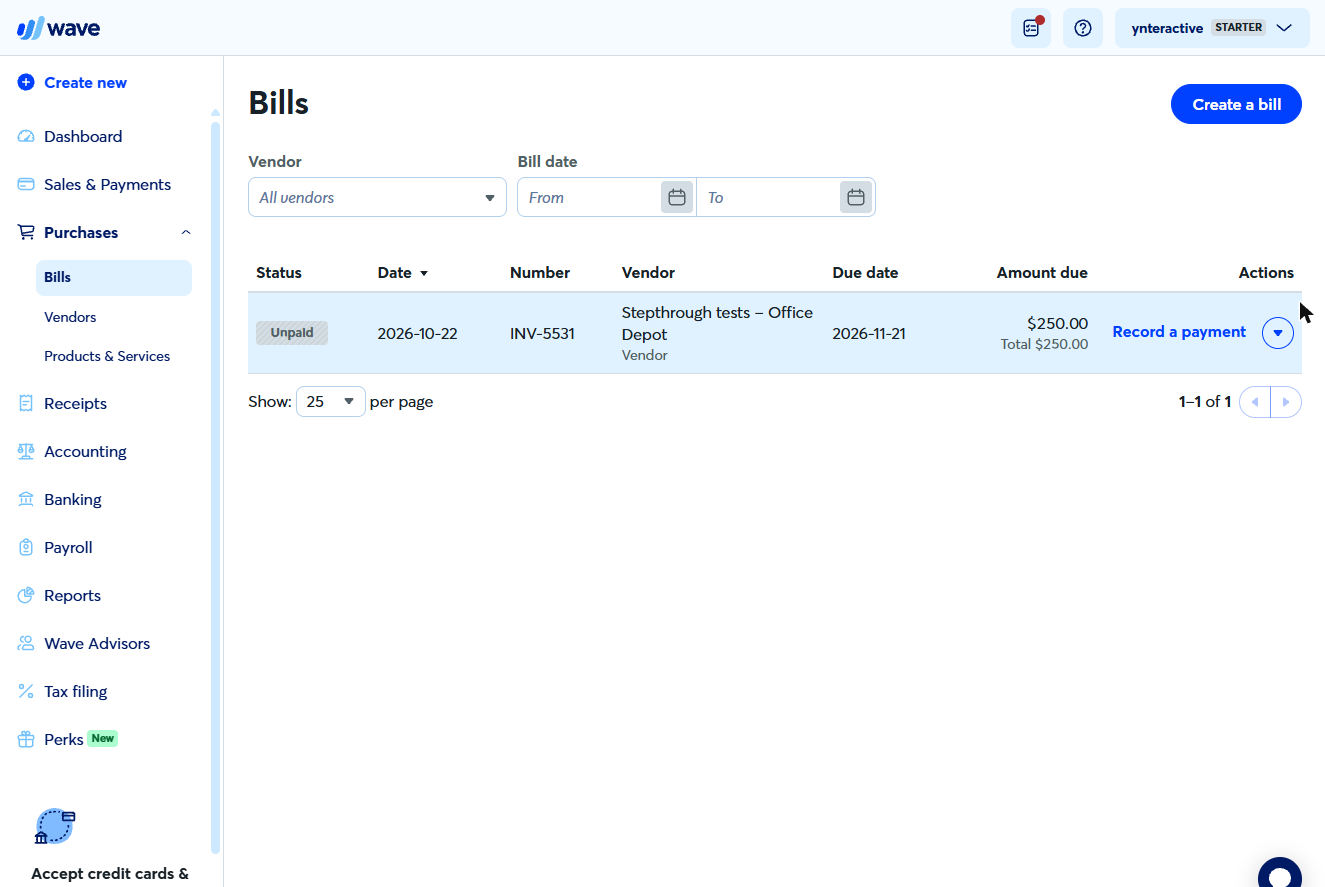Open the From date calendar picker
Viewport: 1325px width, 887px height.
click(x=677, y=198)
